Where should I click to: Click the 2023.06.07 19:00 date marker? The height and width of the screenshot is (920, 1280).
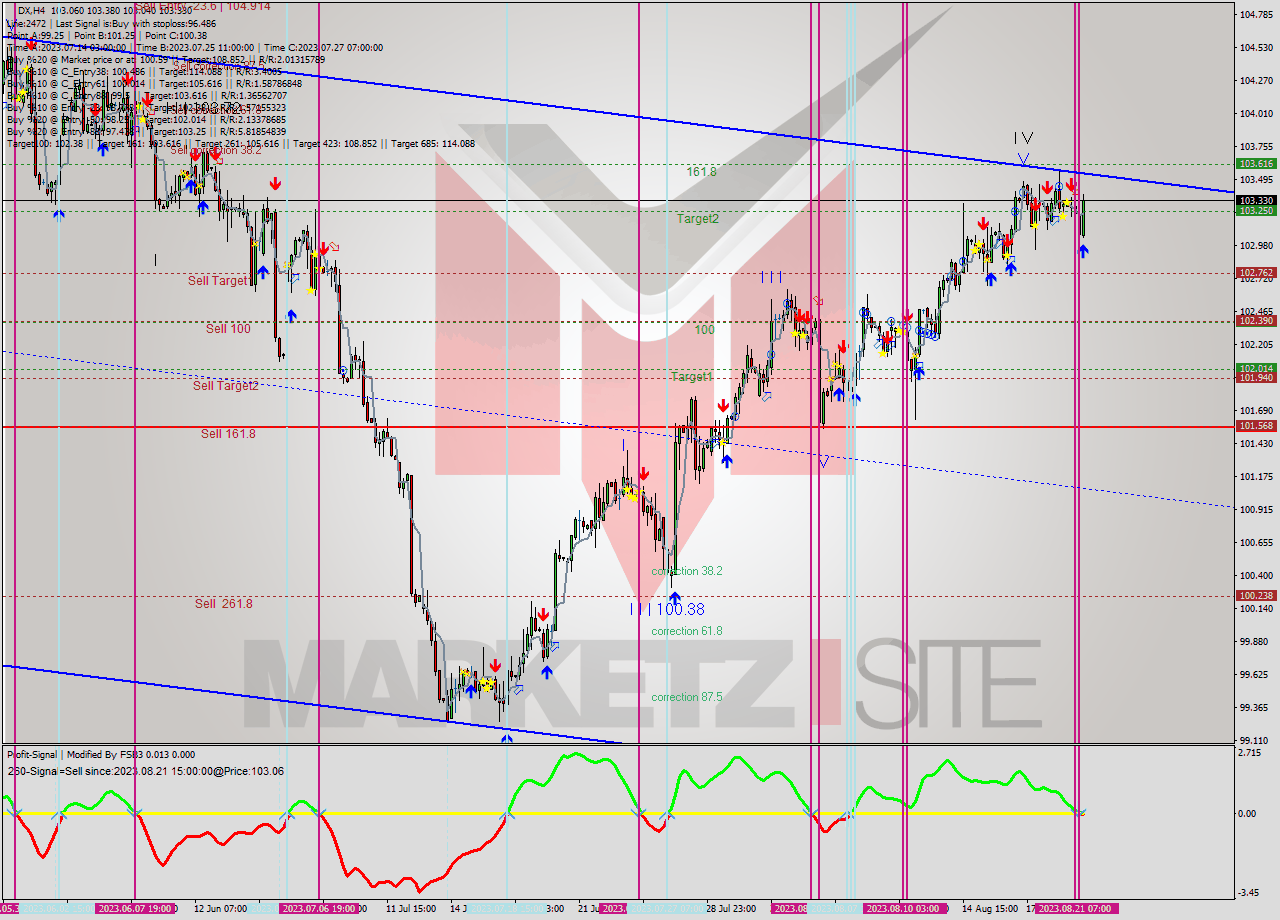point(135,908)
